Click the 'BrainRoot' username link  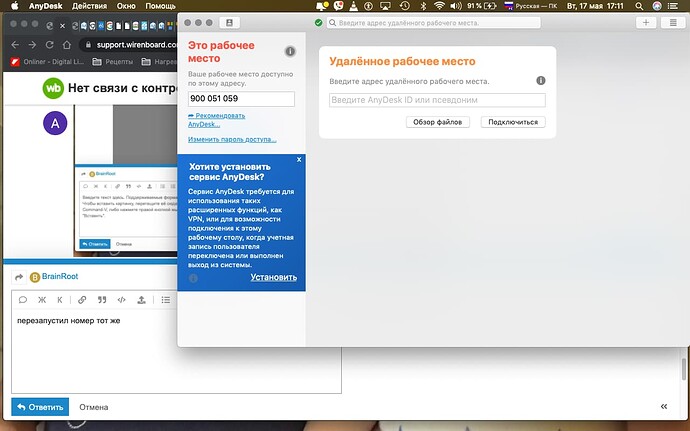[x=60, y=276]
